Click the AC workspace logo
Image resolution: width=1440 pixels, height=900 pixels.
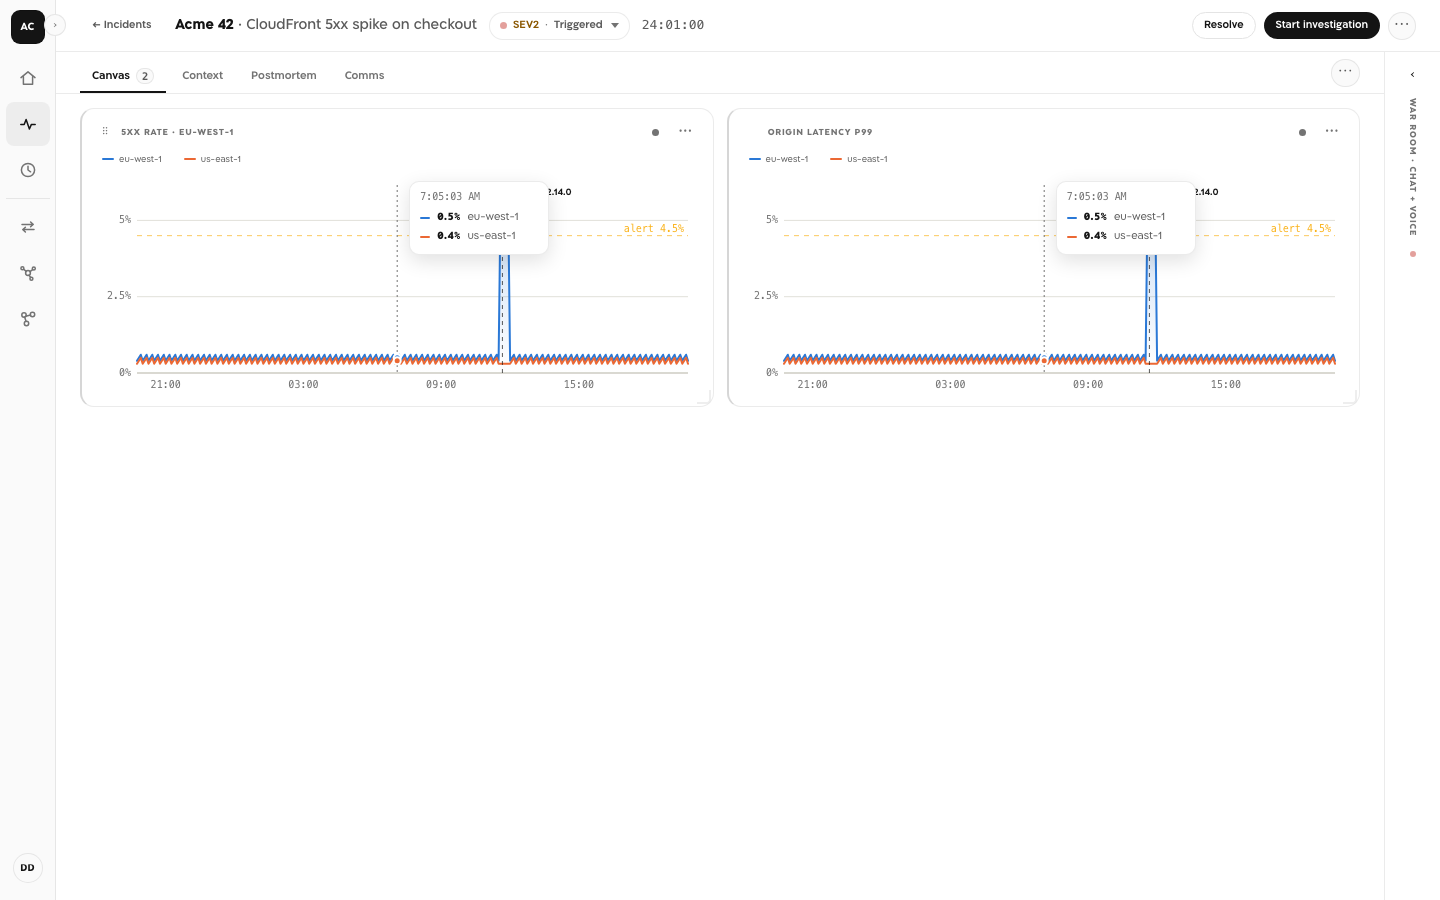pos(28,26)
